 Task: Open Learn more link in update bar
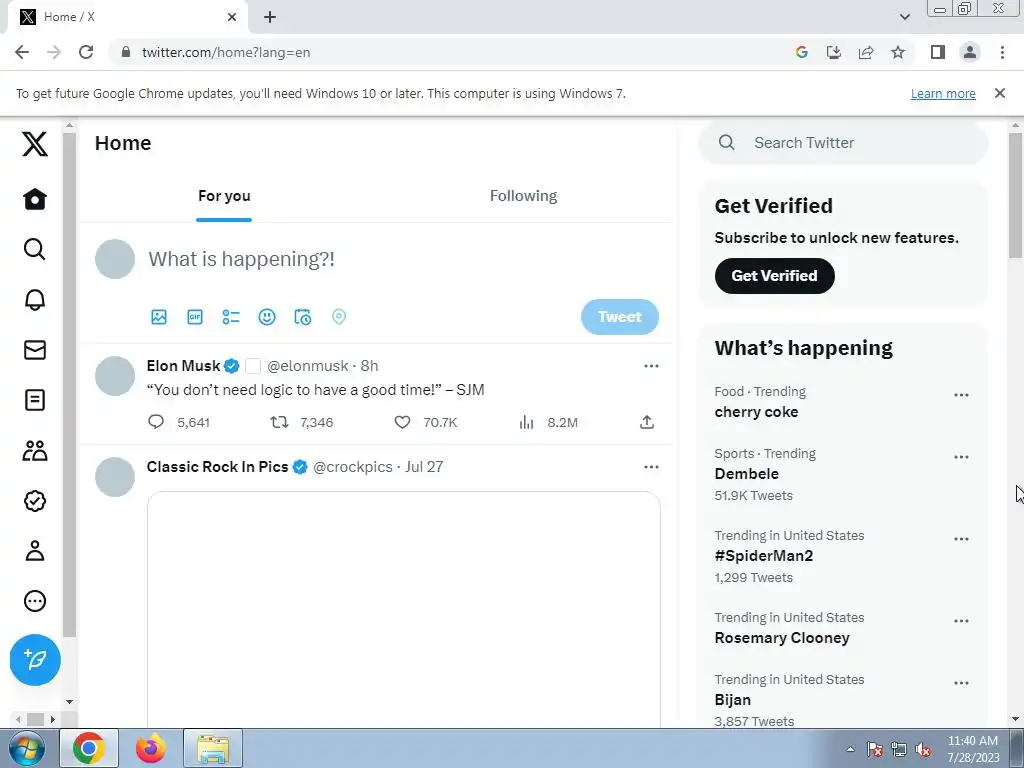pos(943,93)
